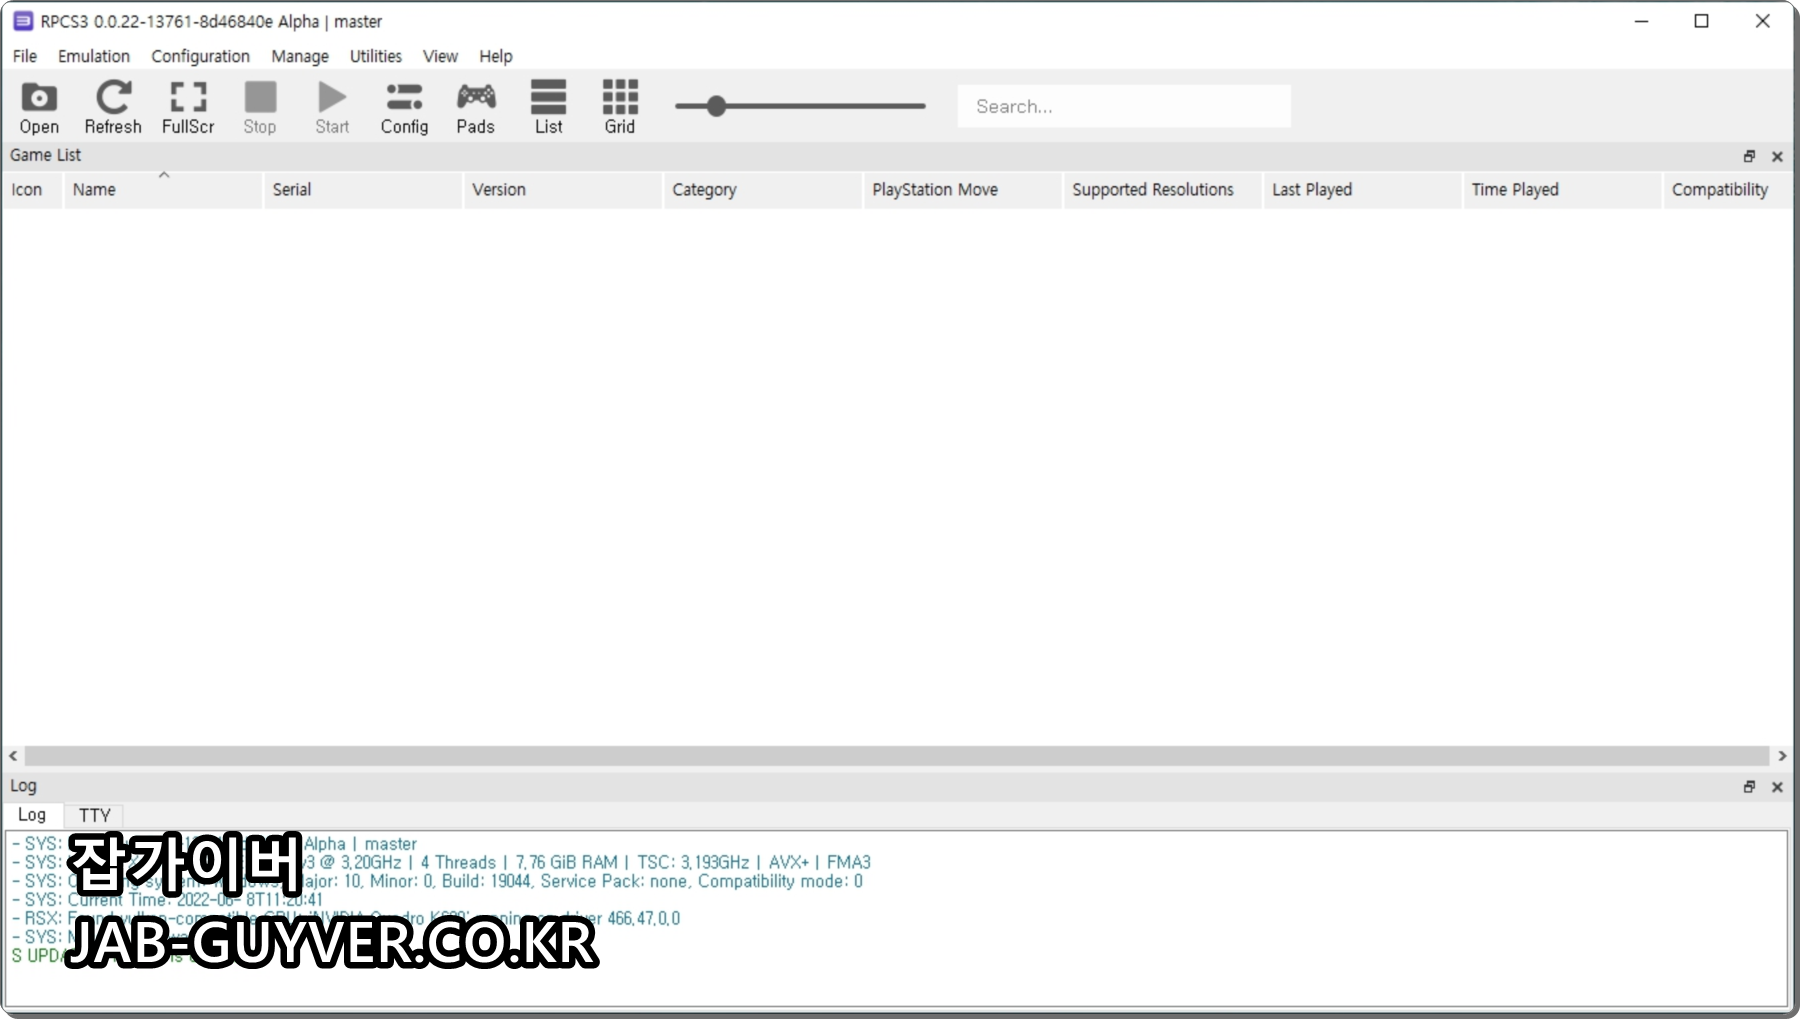Close the Log panel
Viewport: 1800px width, 1019px height.
pos(1777,787)
